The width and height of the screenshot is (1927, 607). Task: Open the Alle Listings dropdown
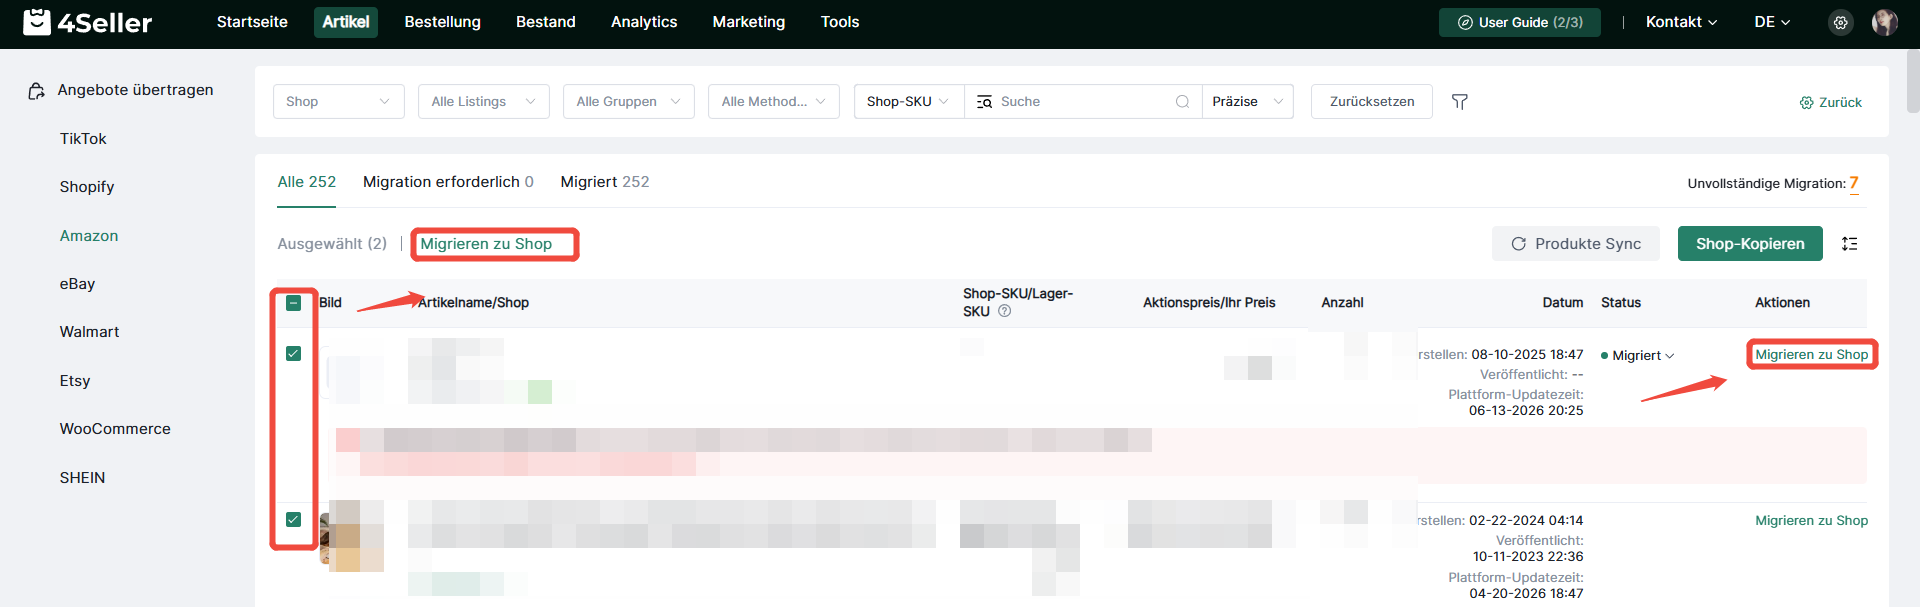[483, 102]
